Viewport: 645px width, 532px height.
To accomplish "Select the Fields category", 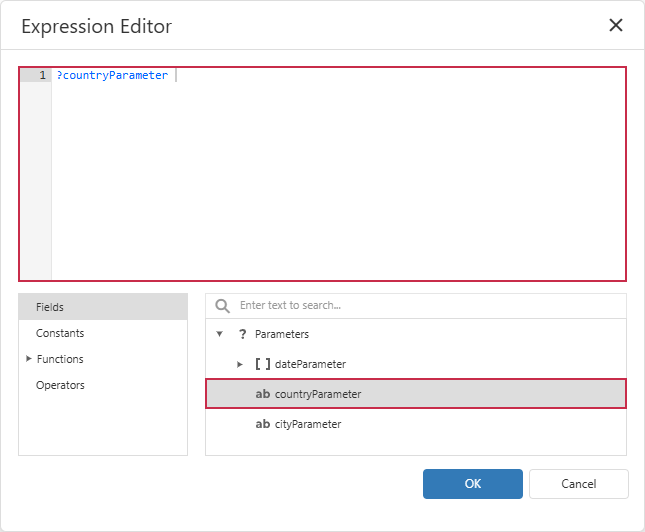I will click(103, 307).
